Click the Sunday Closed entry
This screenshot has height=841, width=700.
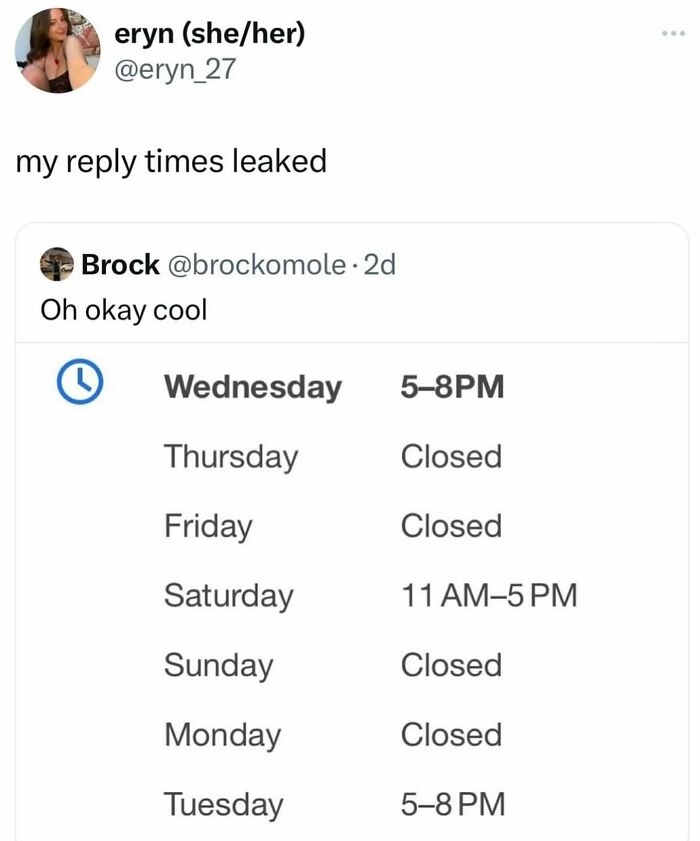[451, 665]
